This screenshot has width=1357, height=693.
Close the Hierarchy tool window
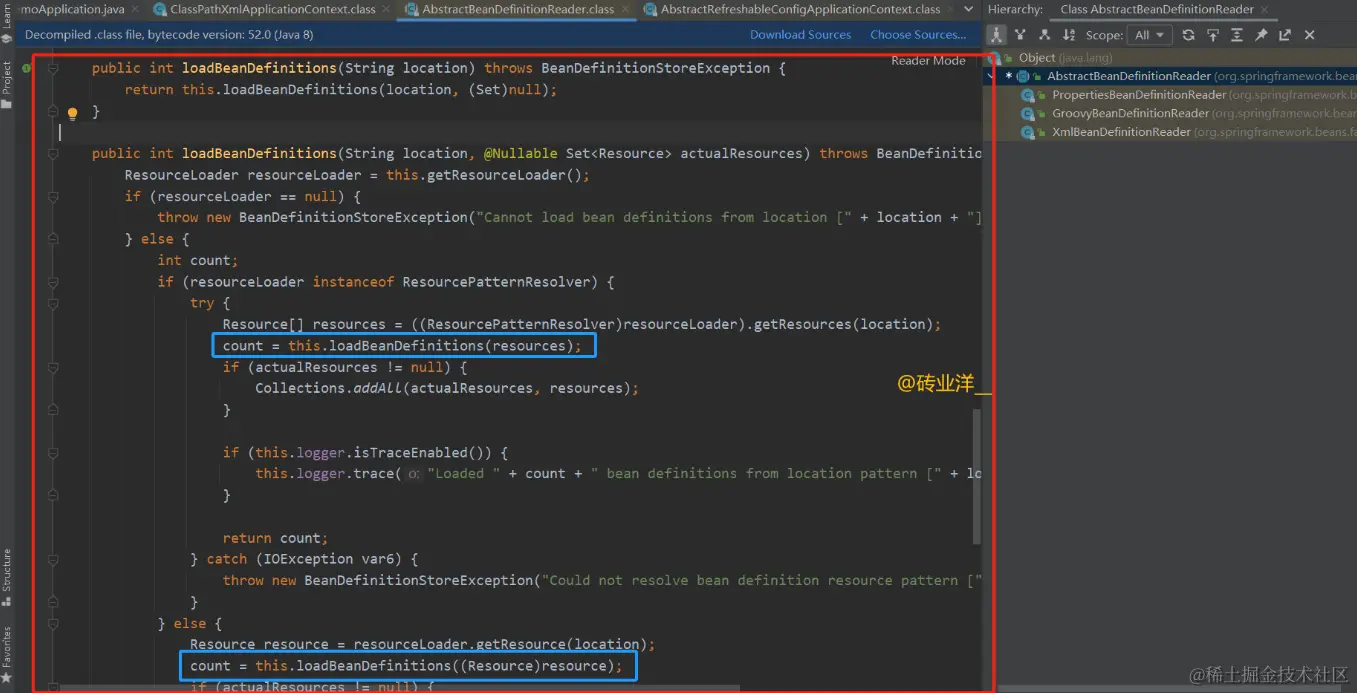tap(1309, 35)
